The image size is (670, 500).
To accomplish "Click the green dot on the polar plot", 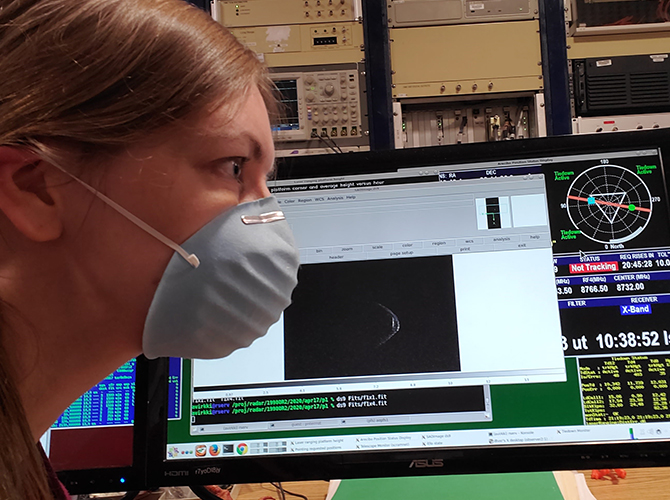I will tap(632, 208).
